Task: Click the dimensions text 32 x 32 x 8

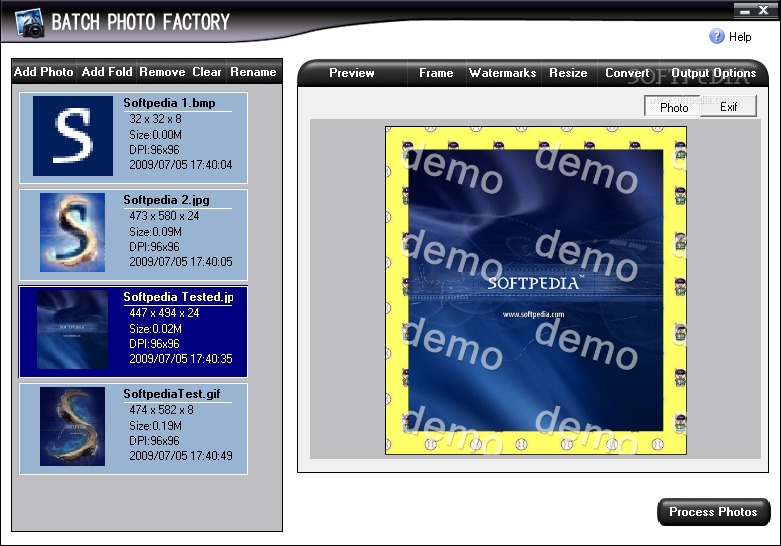Action: [155, 119]
